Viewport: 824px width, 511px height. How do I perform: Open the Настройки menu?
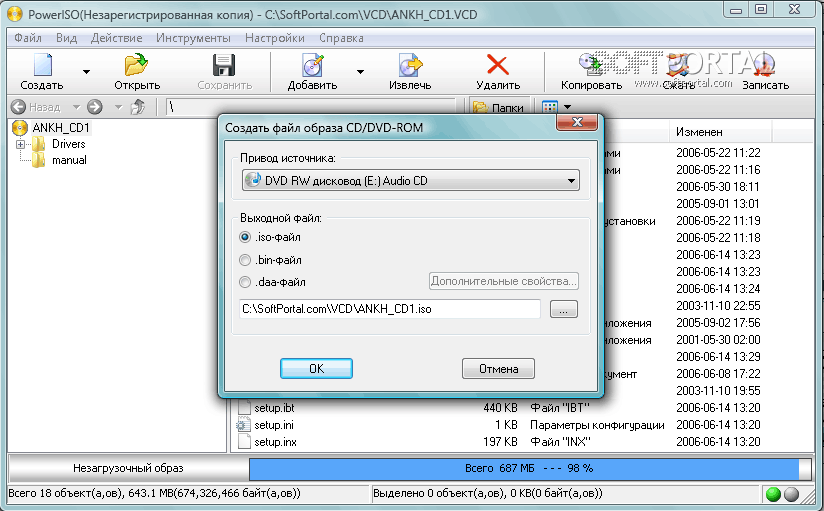click(x=275, y=38)
